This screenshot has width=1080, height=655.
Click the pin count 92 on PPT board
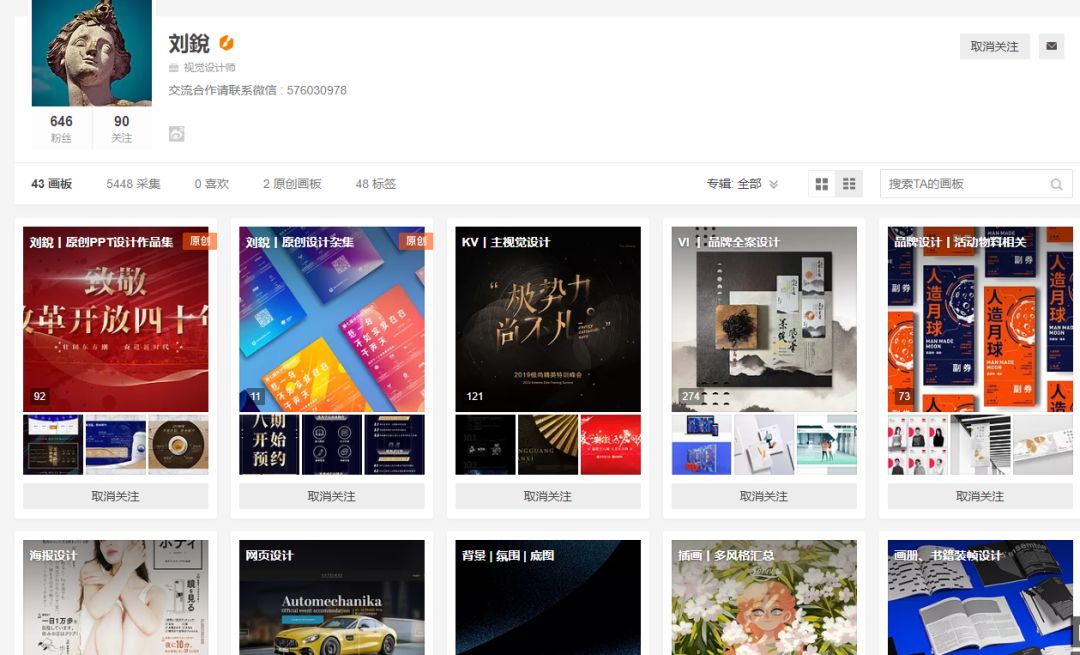[39, 396]
